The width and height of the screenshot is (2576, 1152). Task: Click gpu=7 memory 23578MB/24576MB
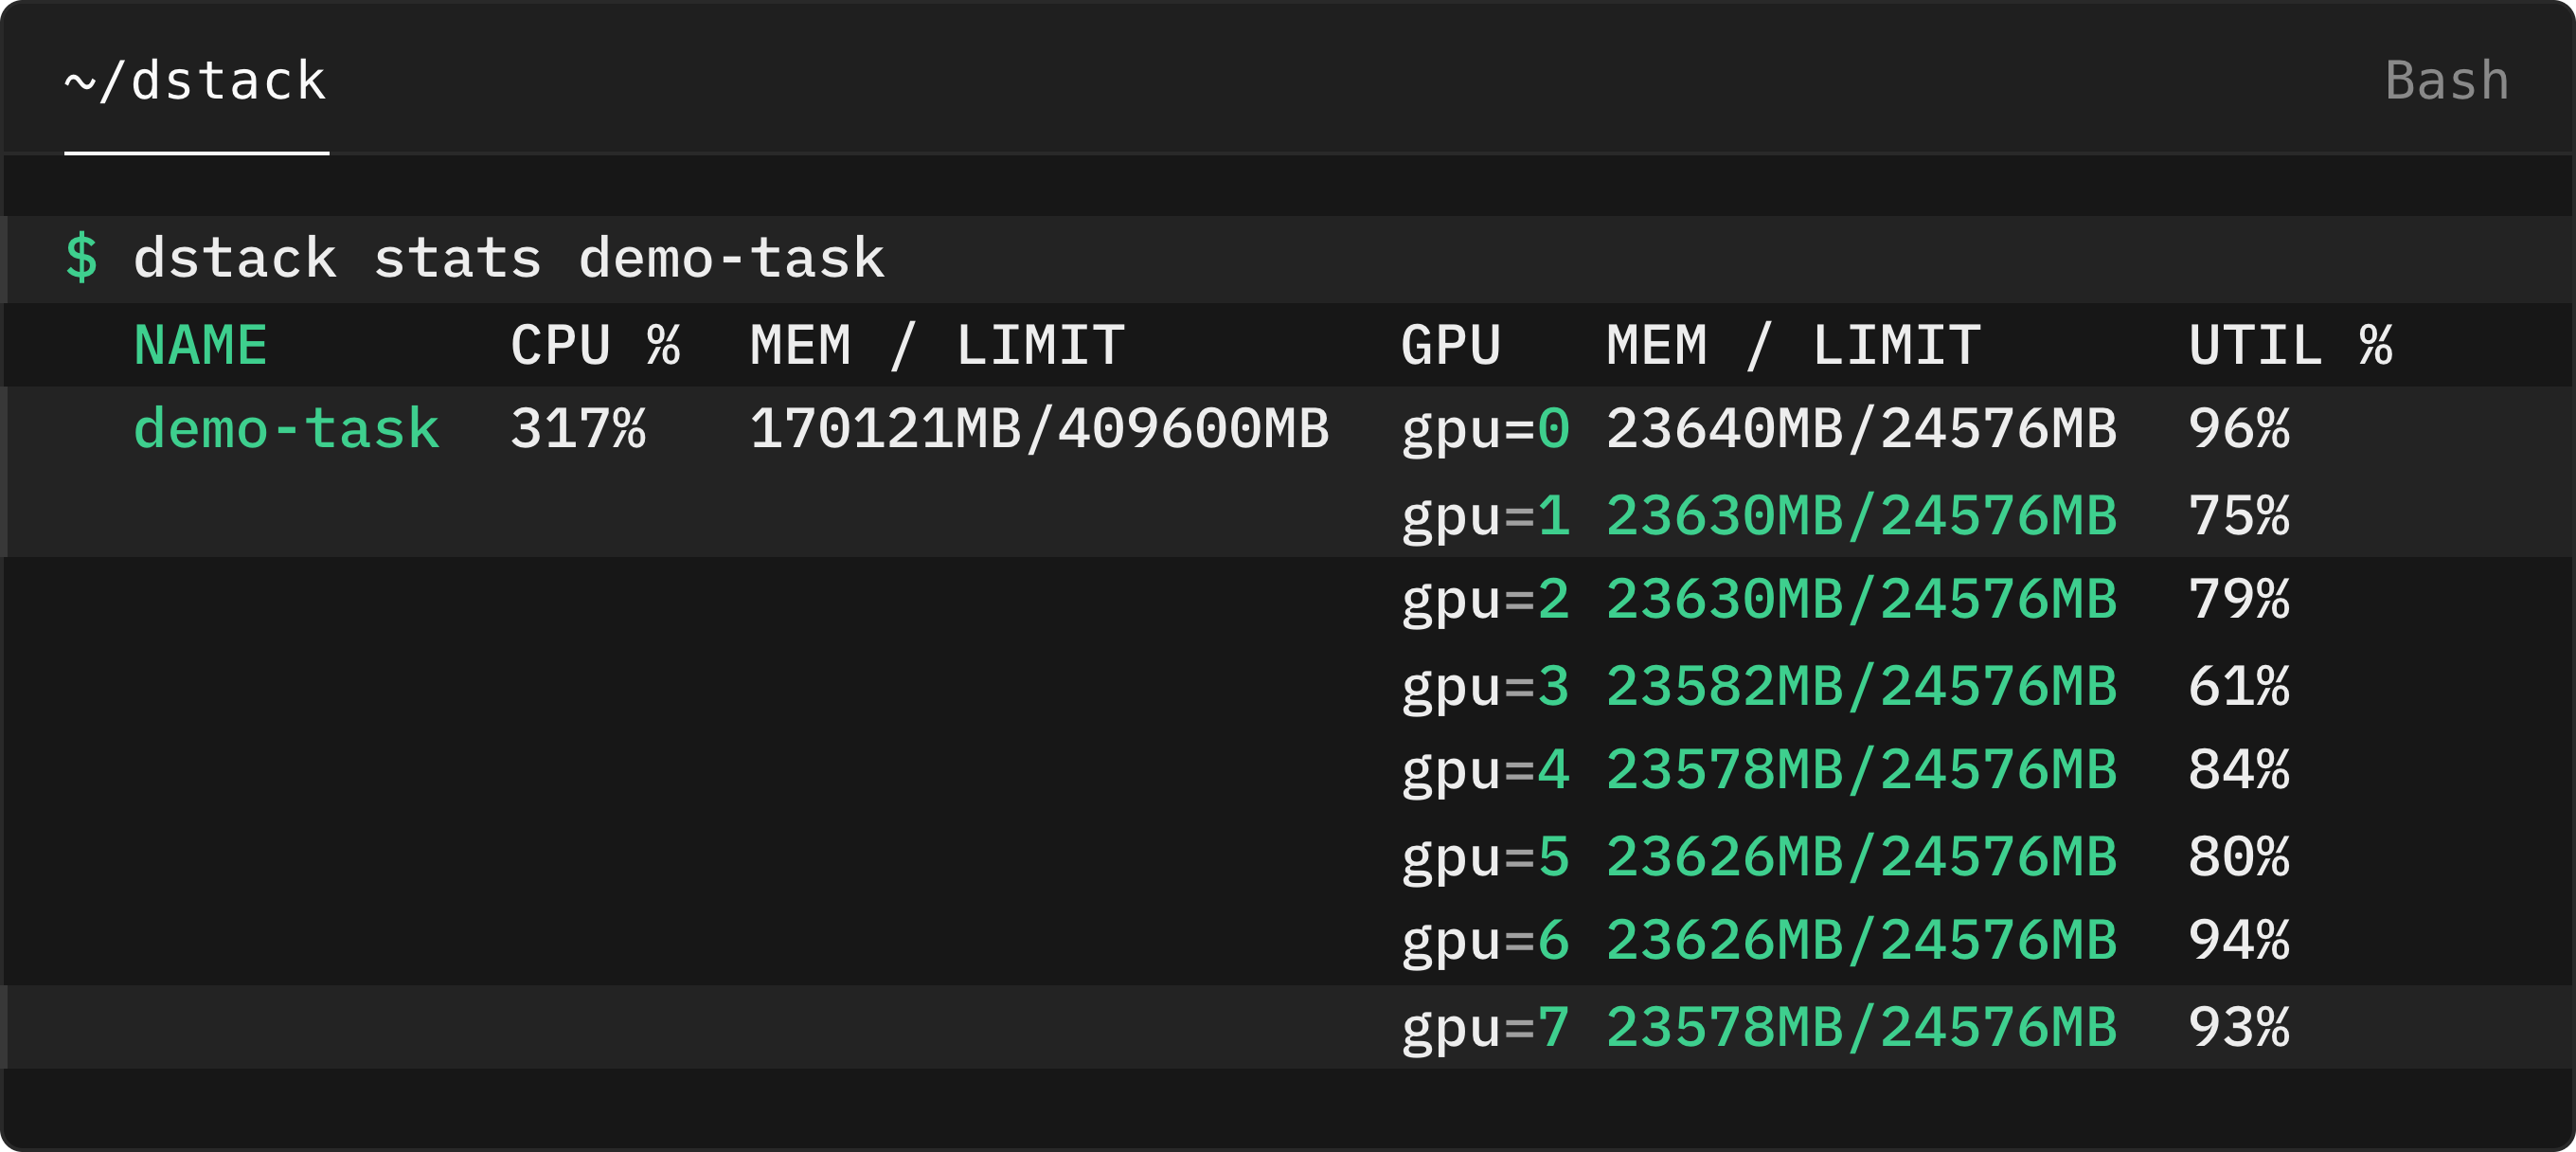pyautogui.click(x=1862, y=1028)
